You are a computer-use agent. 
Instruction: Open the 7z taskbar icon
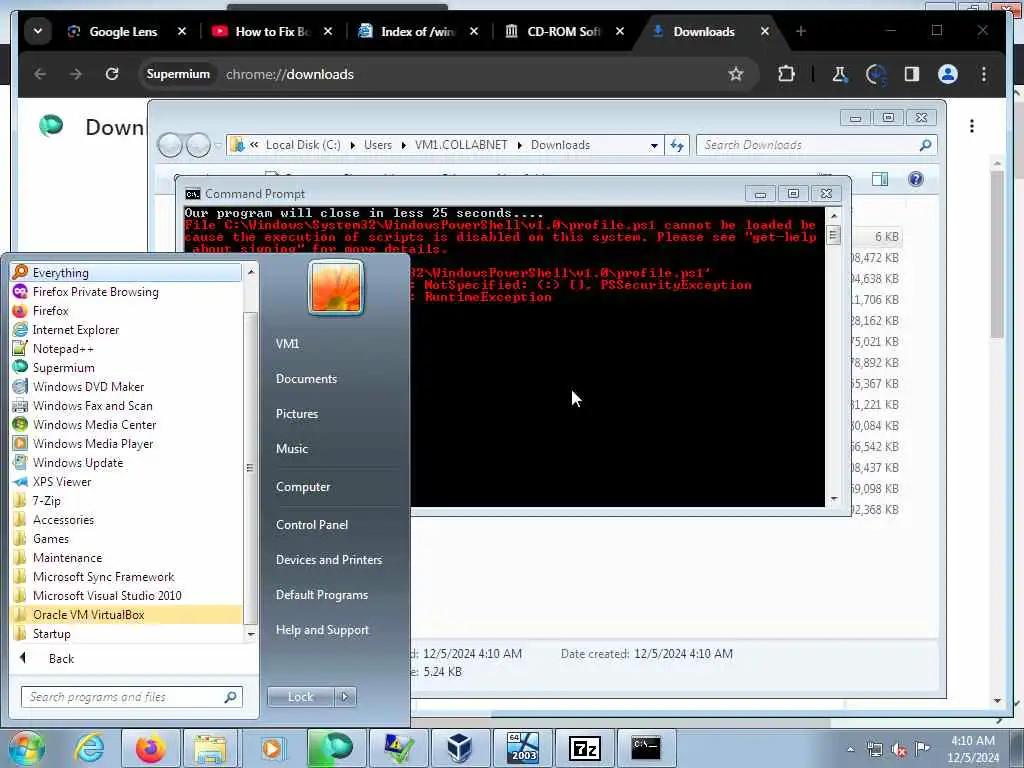[x=584, y=748]
